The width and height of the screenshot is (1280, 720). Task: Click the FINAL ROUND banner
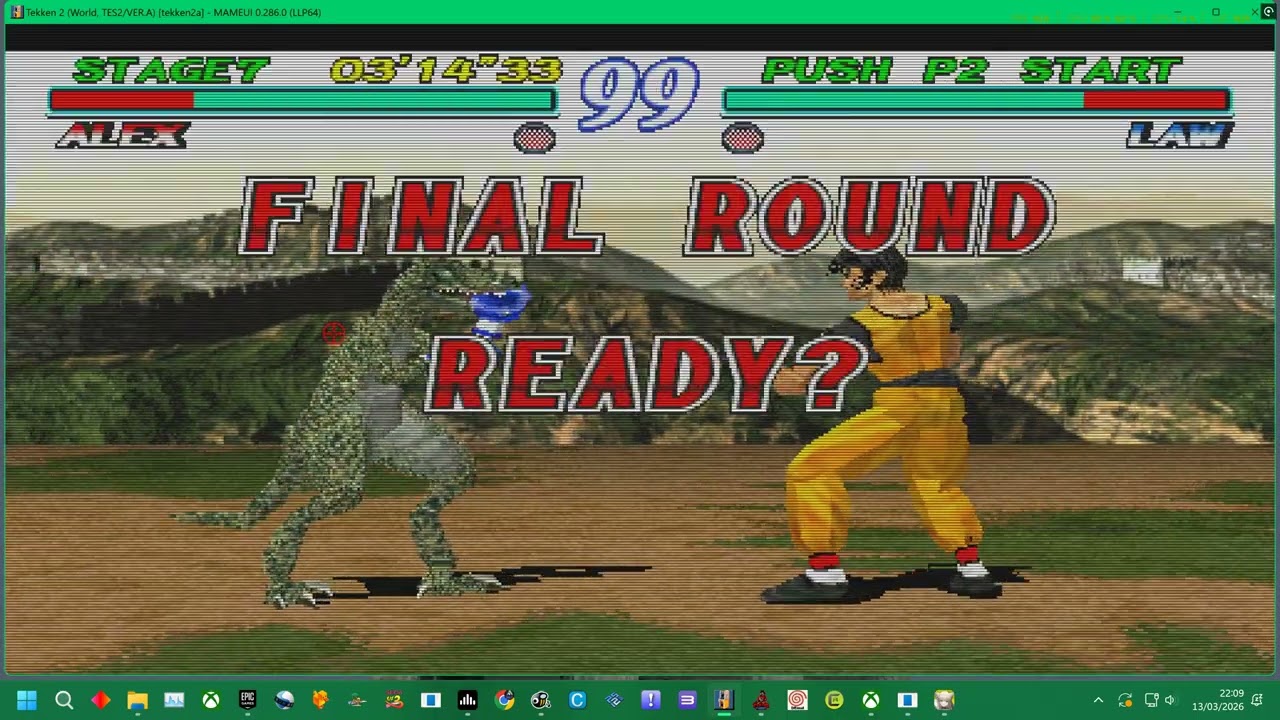[648, 216]
